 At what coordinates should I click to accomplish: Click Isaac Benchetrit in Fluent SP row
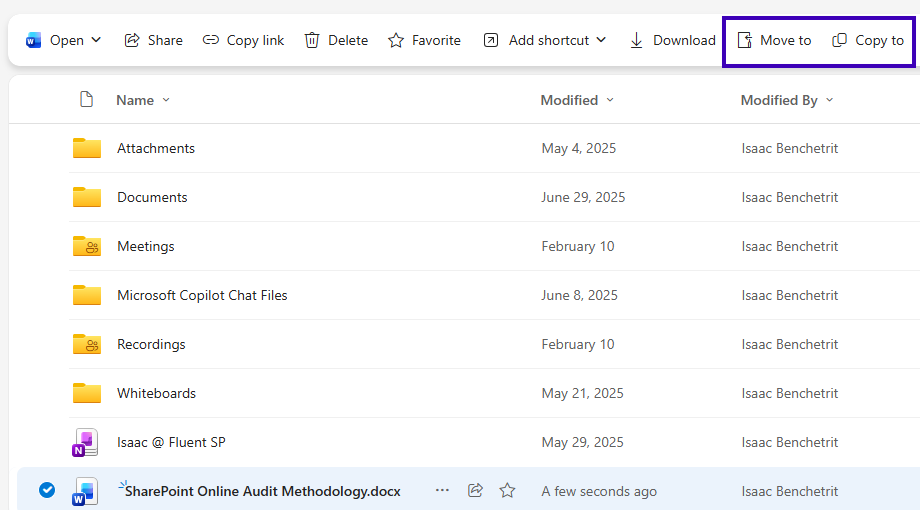click(790, 443)
